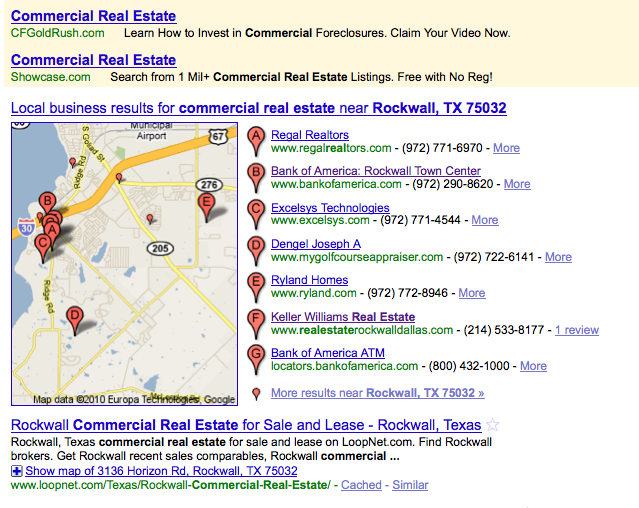Click marker A icon beside Regal Realtors
This screenshot has width=639, height=508.
point(256,141)
